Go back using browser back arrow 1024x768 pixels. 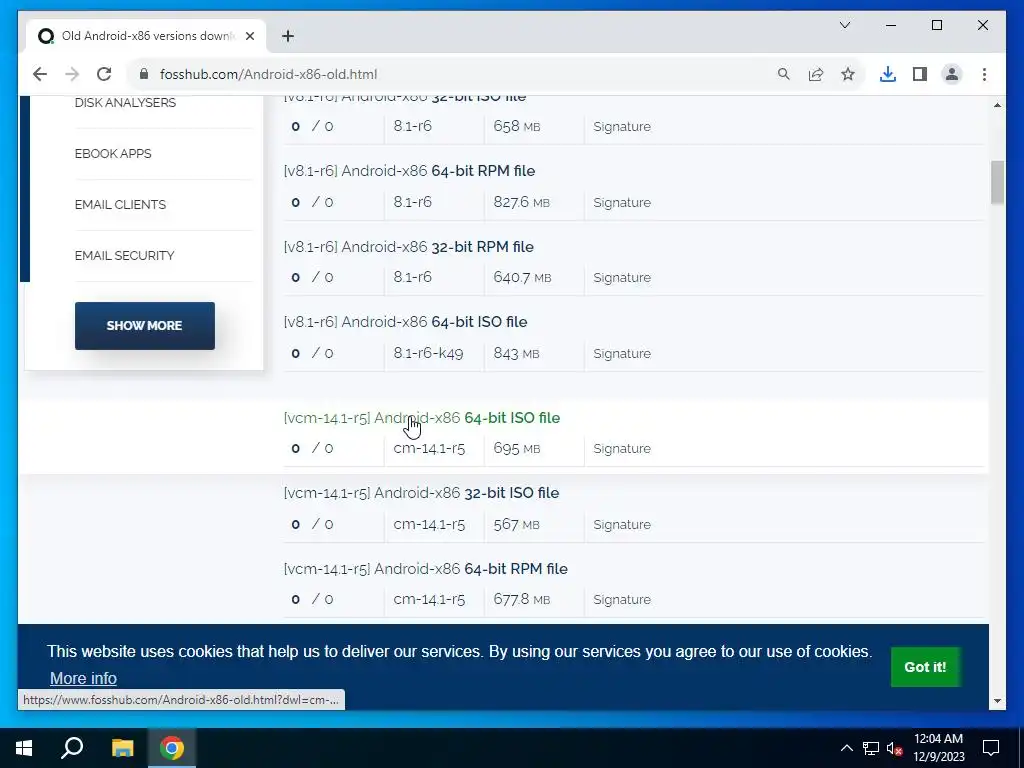(40, 74)
